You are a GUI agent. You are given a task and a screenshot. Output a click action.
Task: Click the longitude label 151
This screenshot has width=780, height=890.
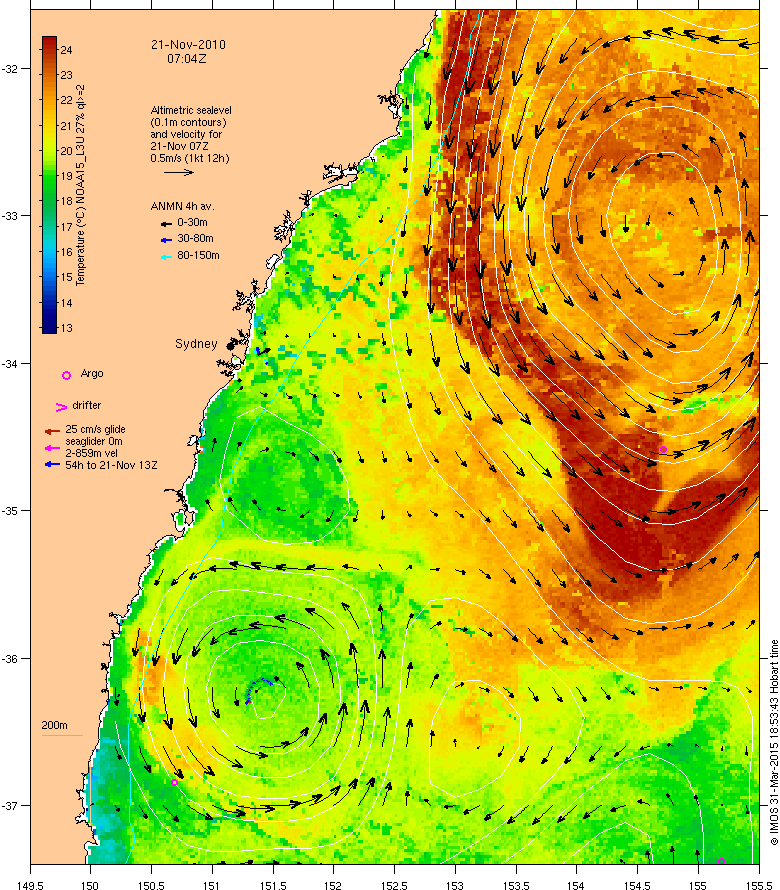[x=212, y=885]
